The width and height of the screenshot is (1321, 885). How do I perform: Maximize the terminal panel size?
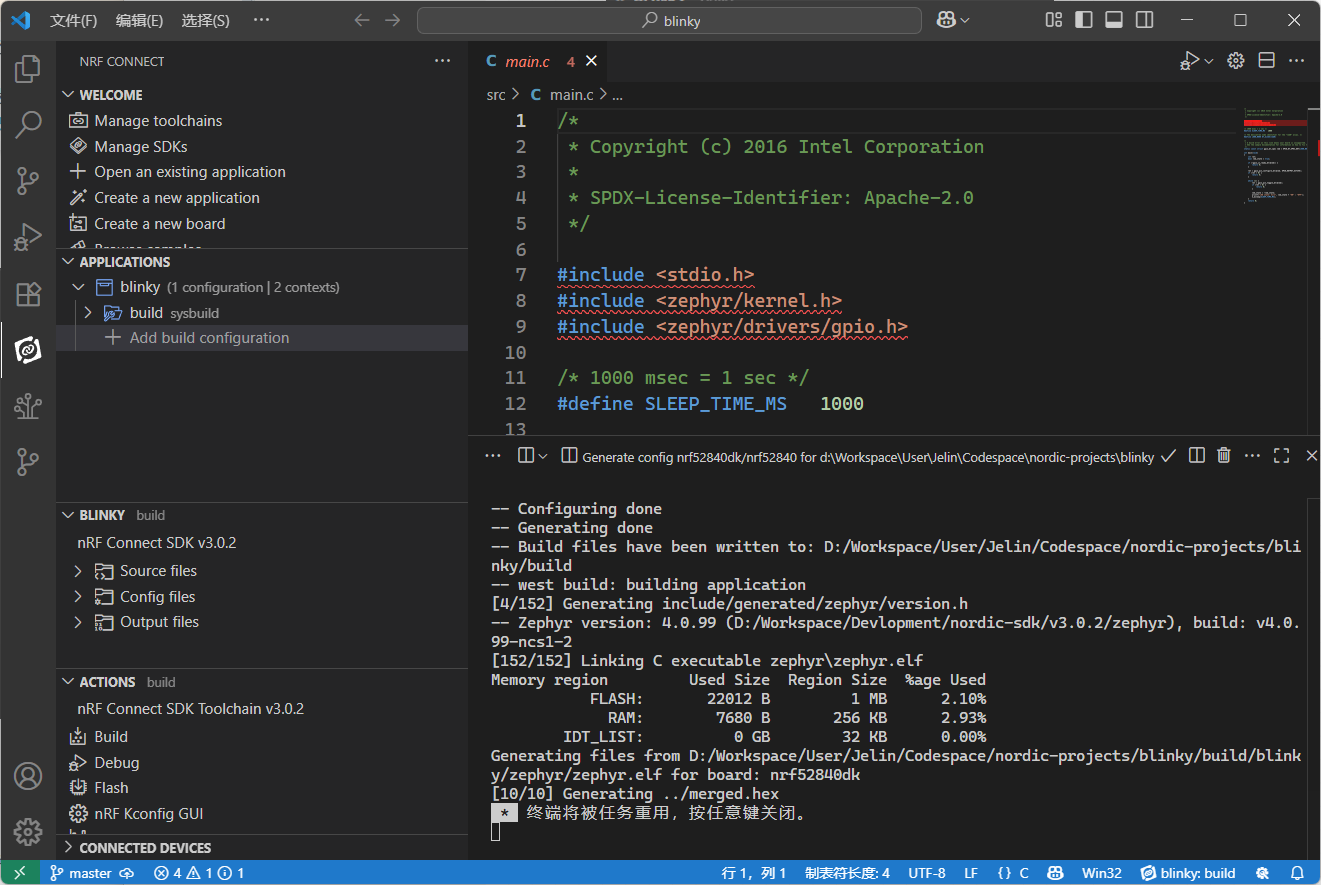1281,456
